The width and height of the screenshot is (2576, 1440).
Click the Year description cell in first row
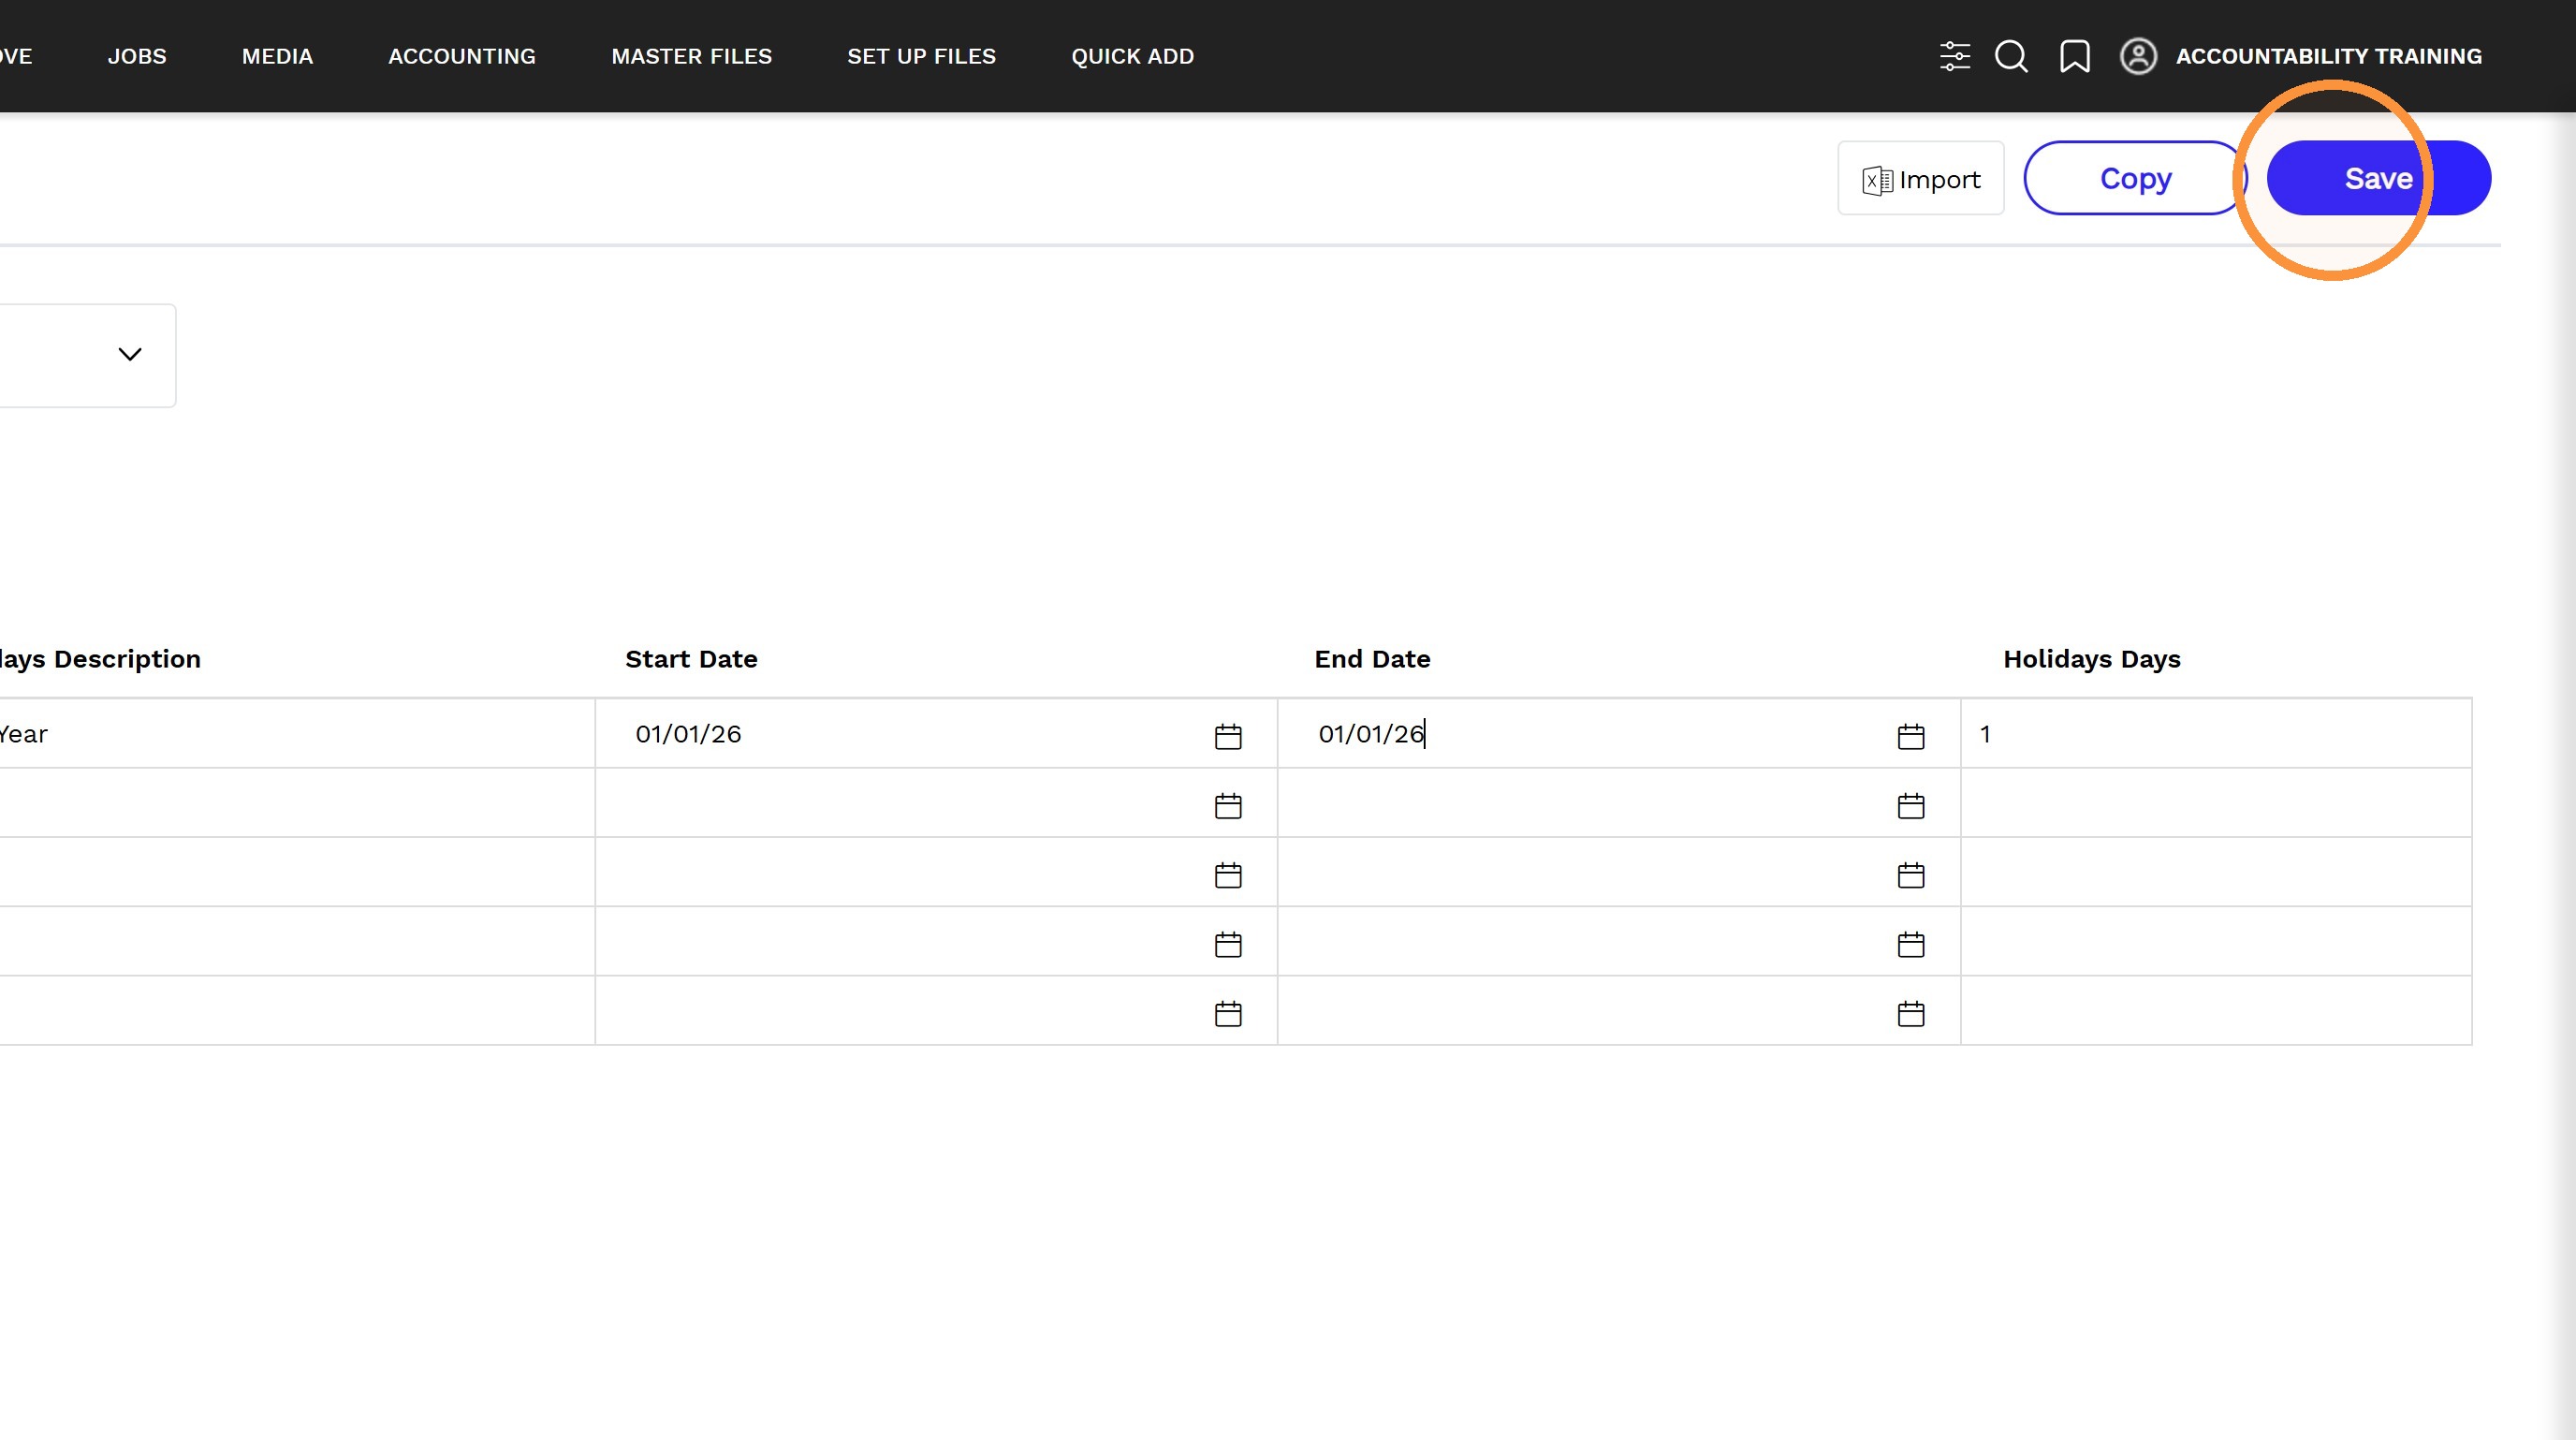point(297,734)
